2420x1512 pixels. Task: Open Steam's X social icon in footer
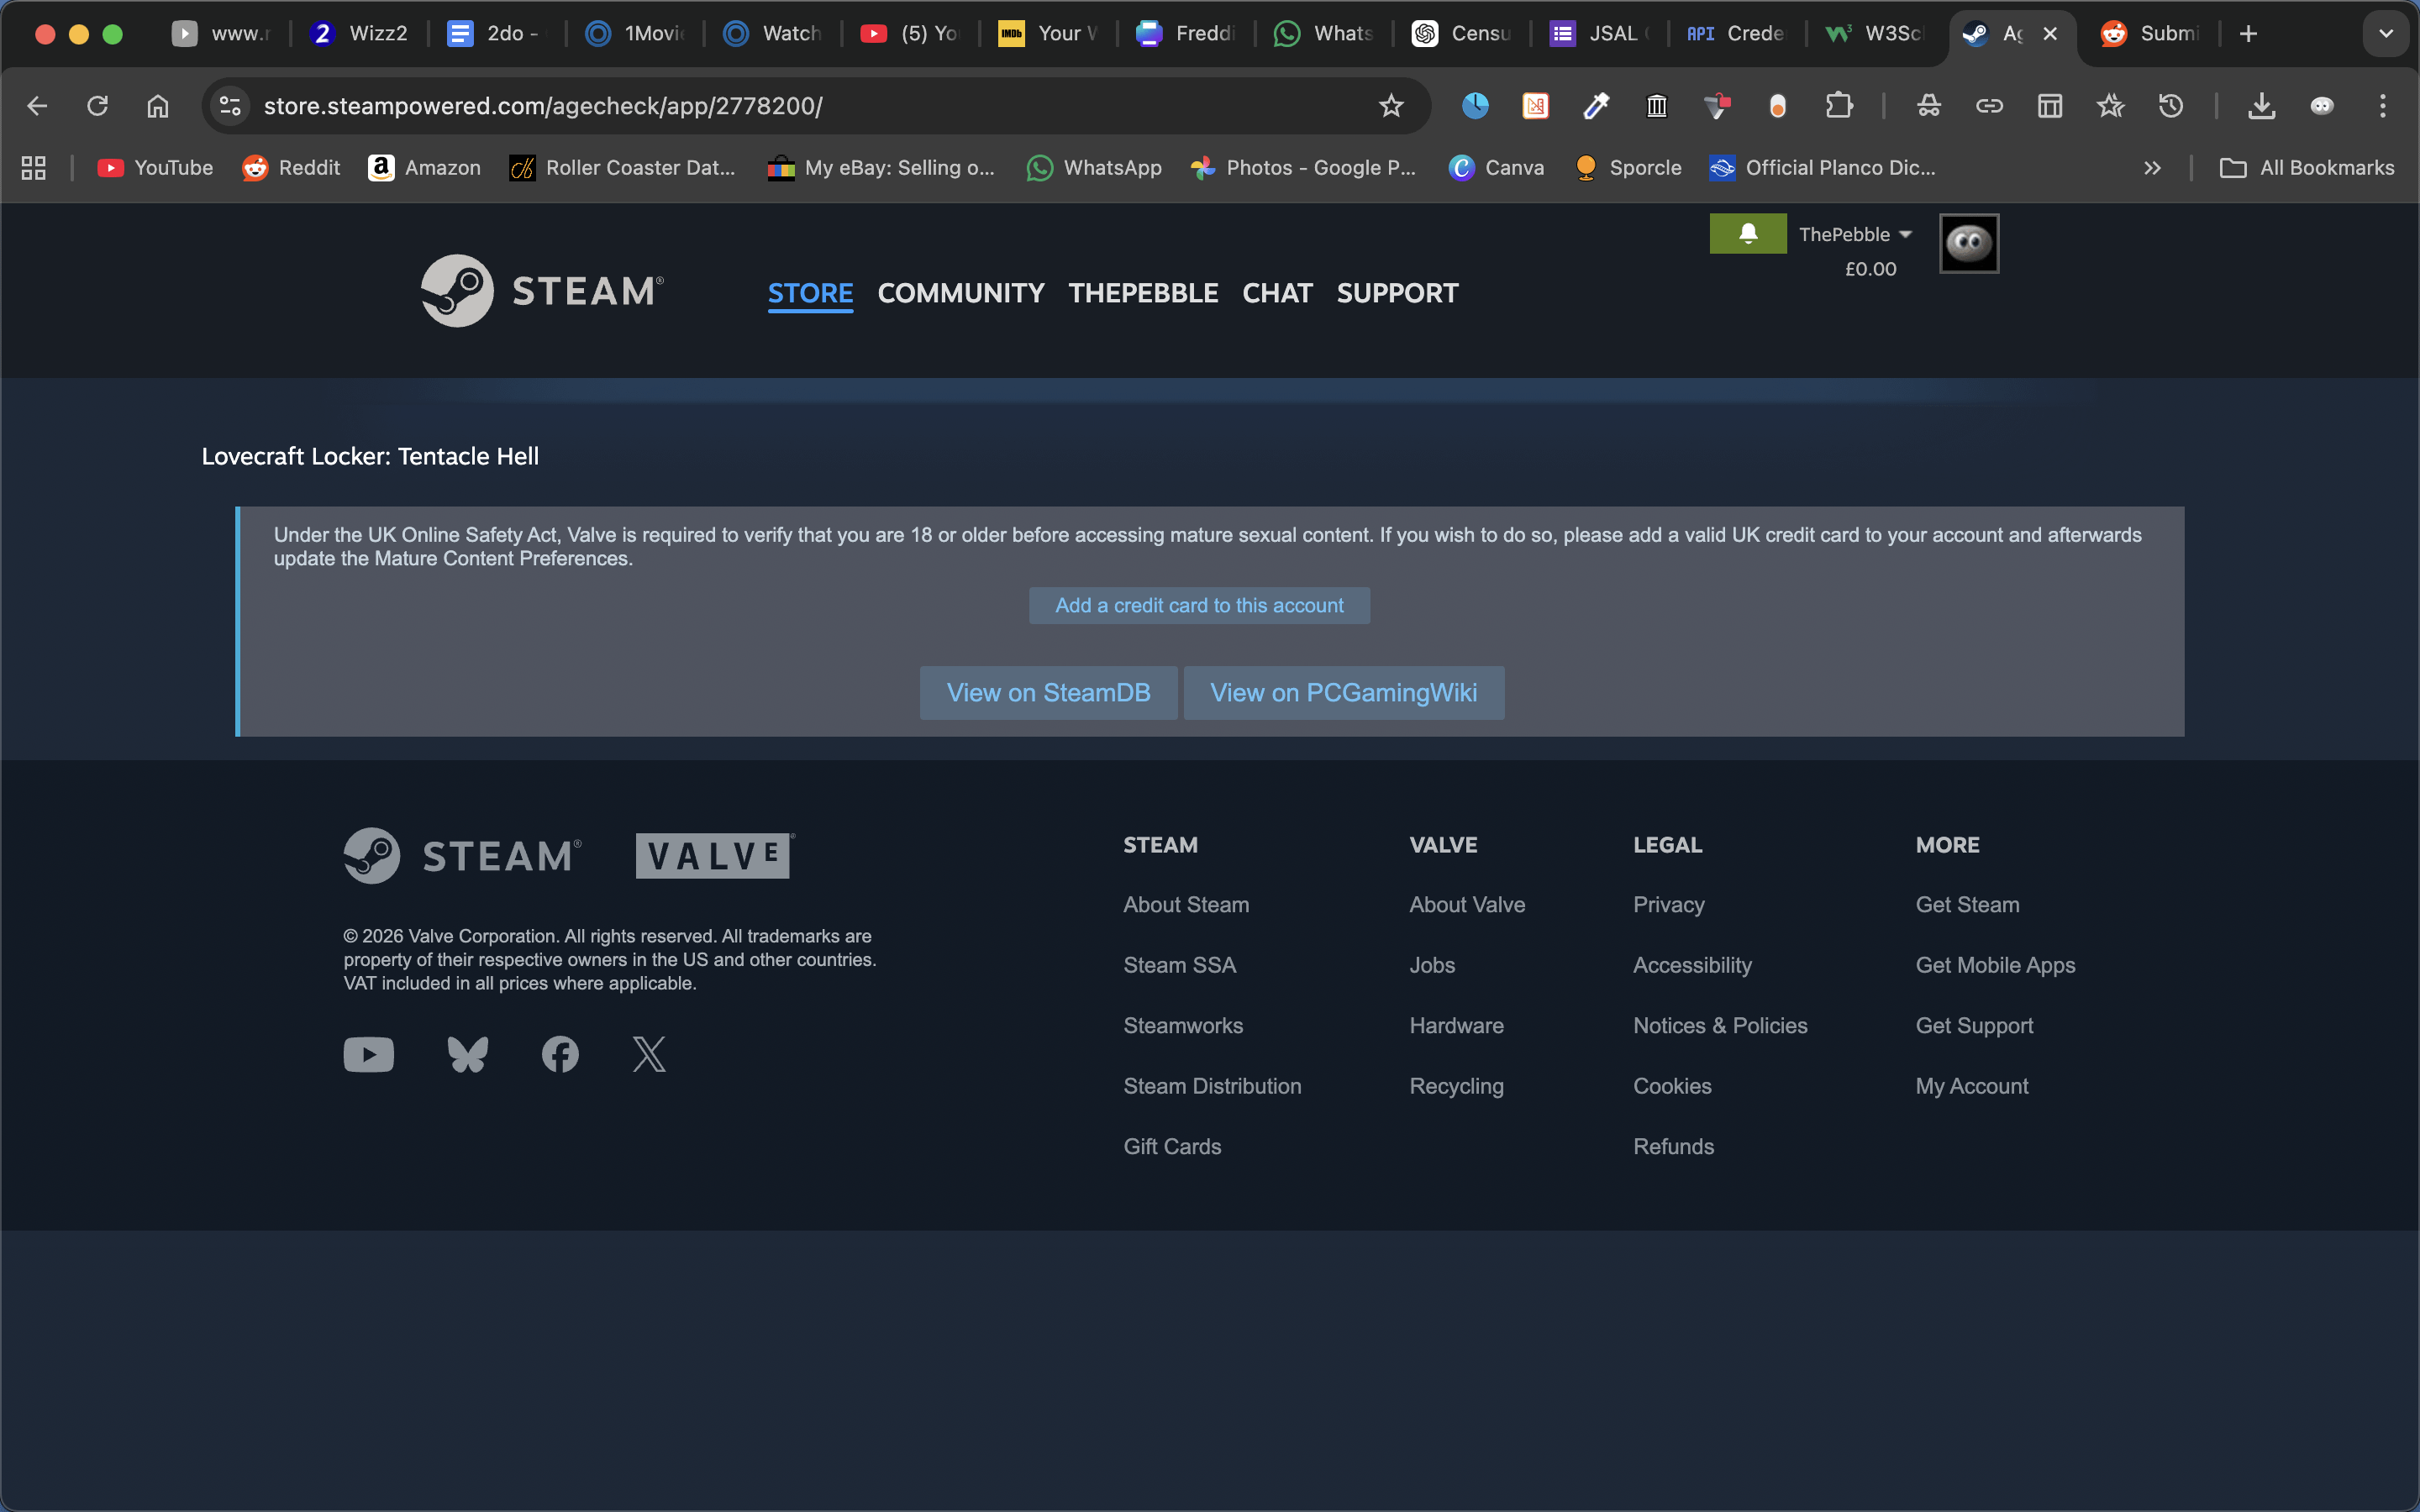coord(649,1054)
